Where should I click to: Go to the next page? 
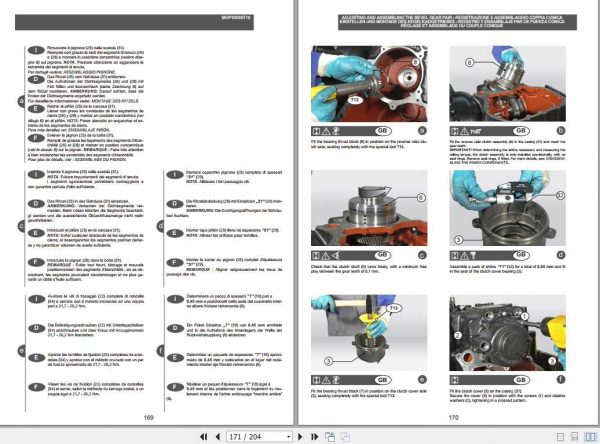pos(300,437)
